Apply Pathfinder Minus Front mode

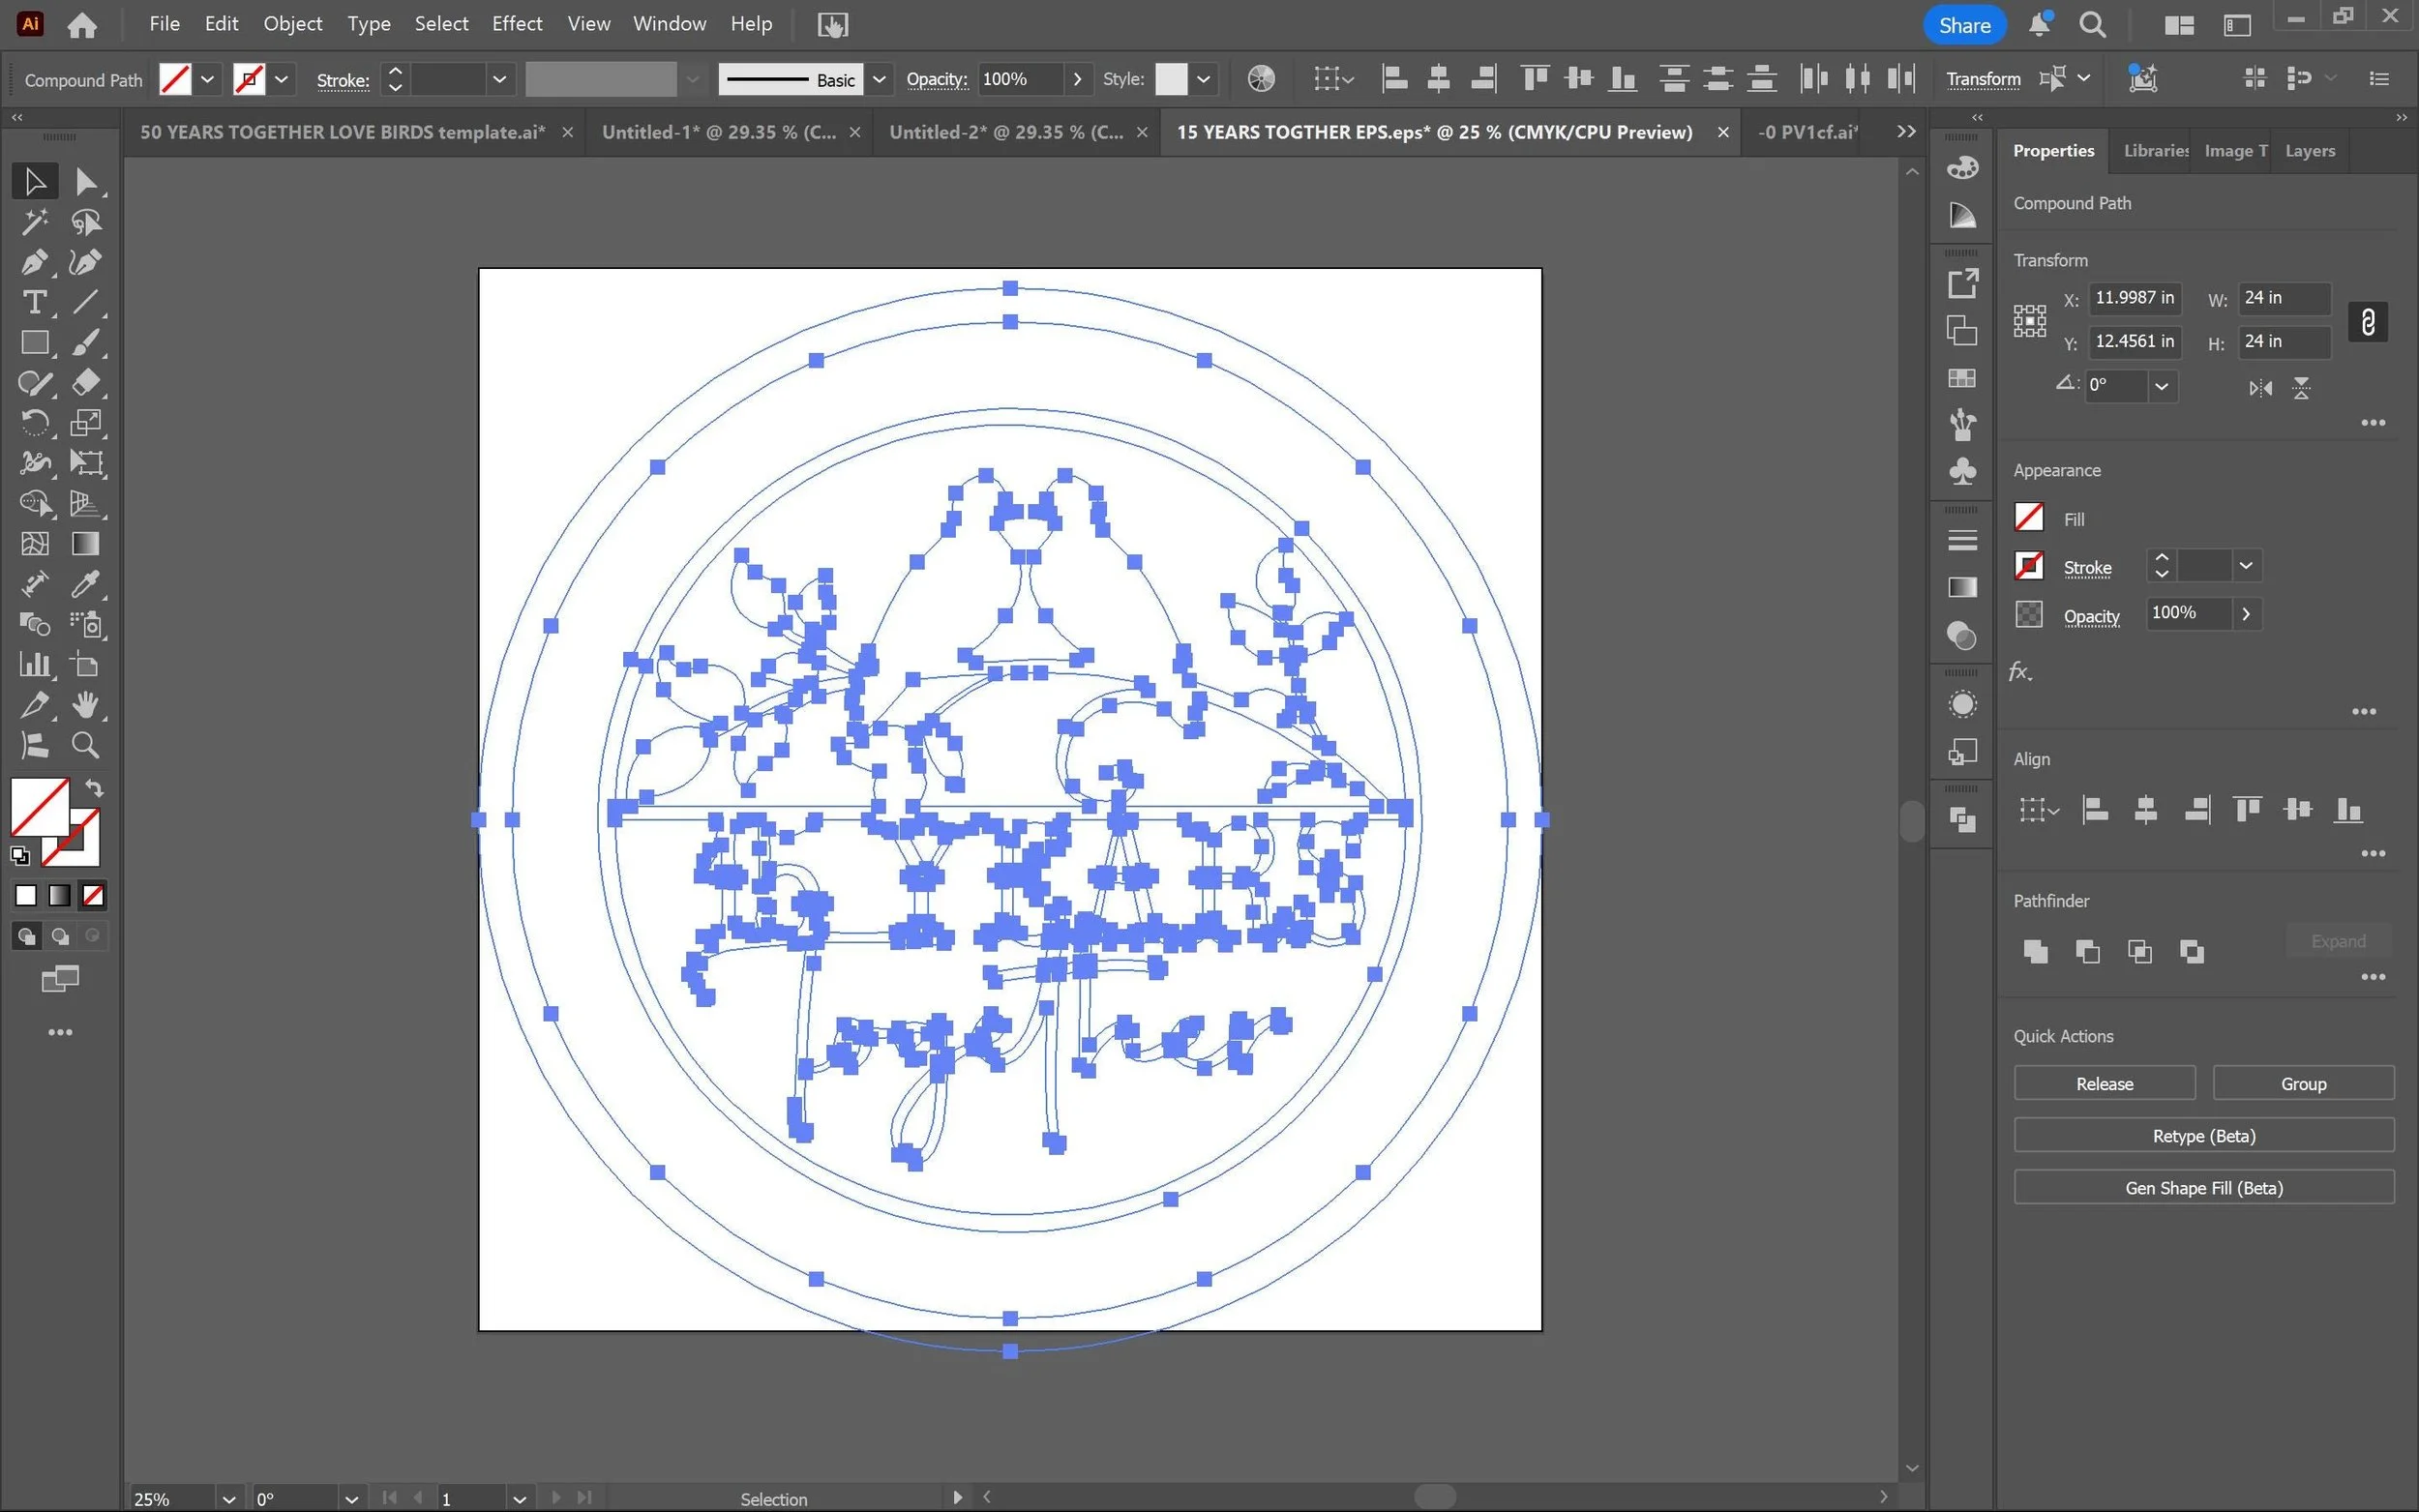[2087, 951]
